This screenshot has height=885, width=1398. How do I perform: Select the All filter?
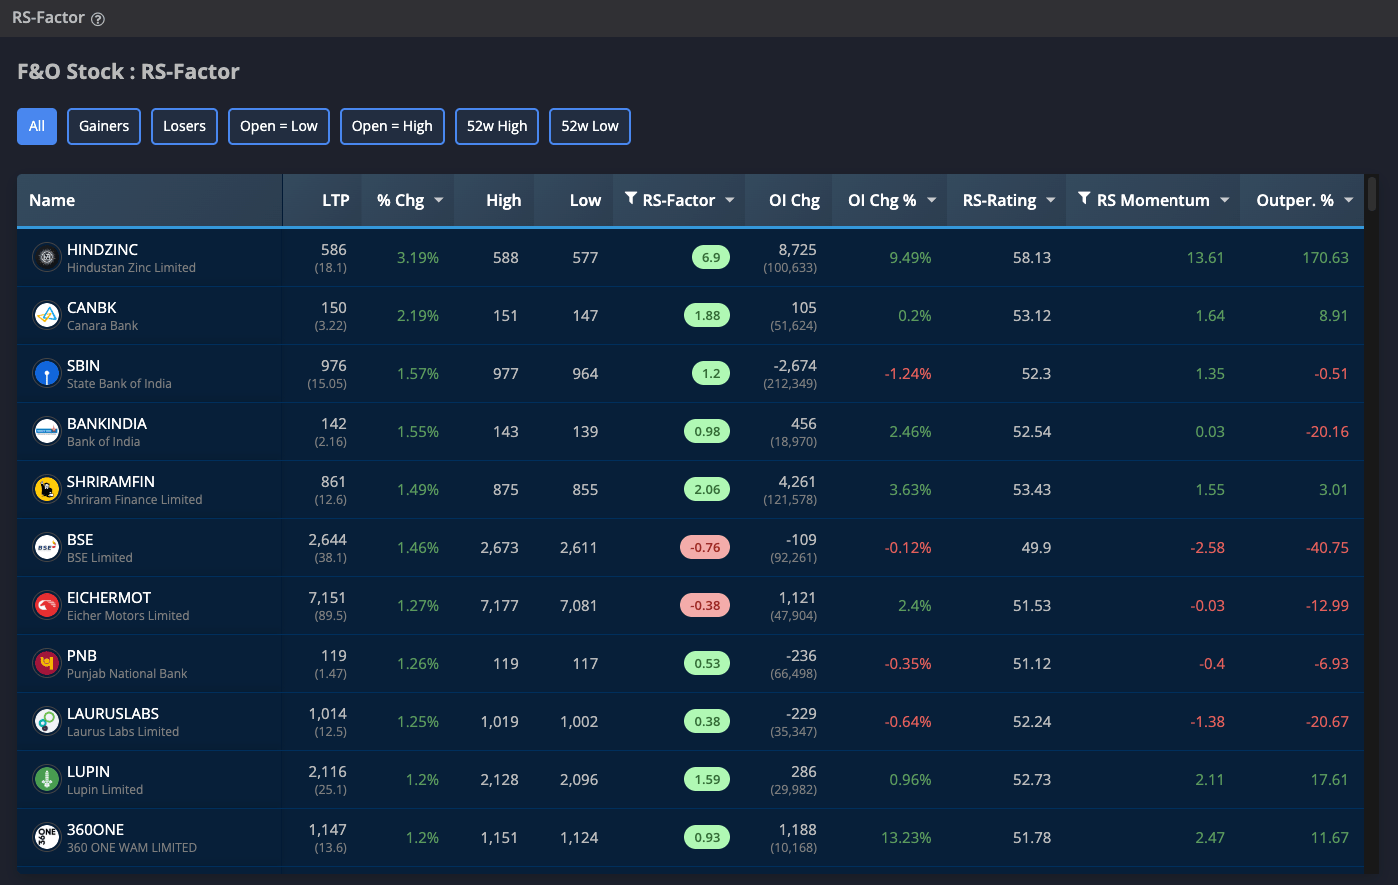(x=37, y=126)
